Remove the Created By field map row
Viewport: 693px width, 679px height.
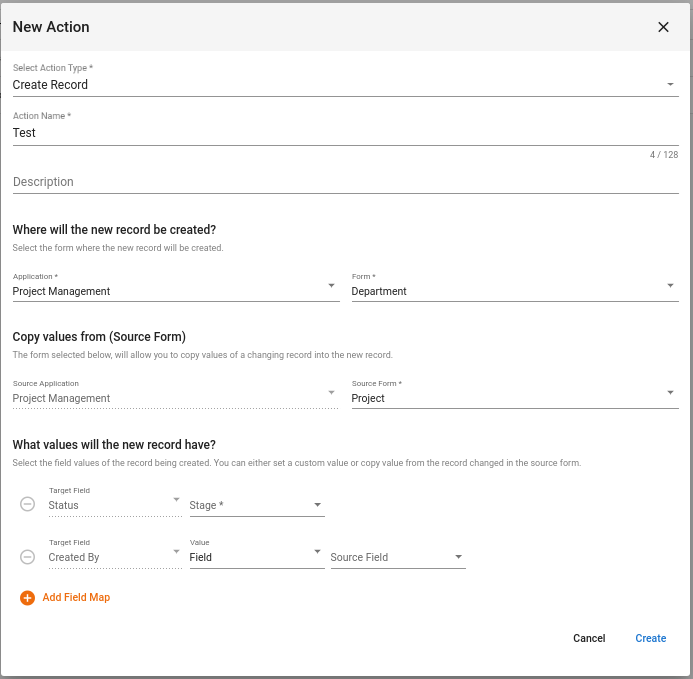(27, 557)
